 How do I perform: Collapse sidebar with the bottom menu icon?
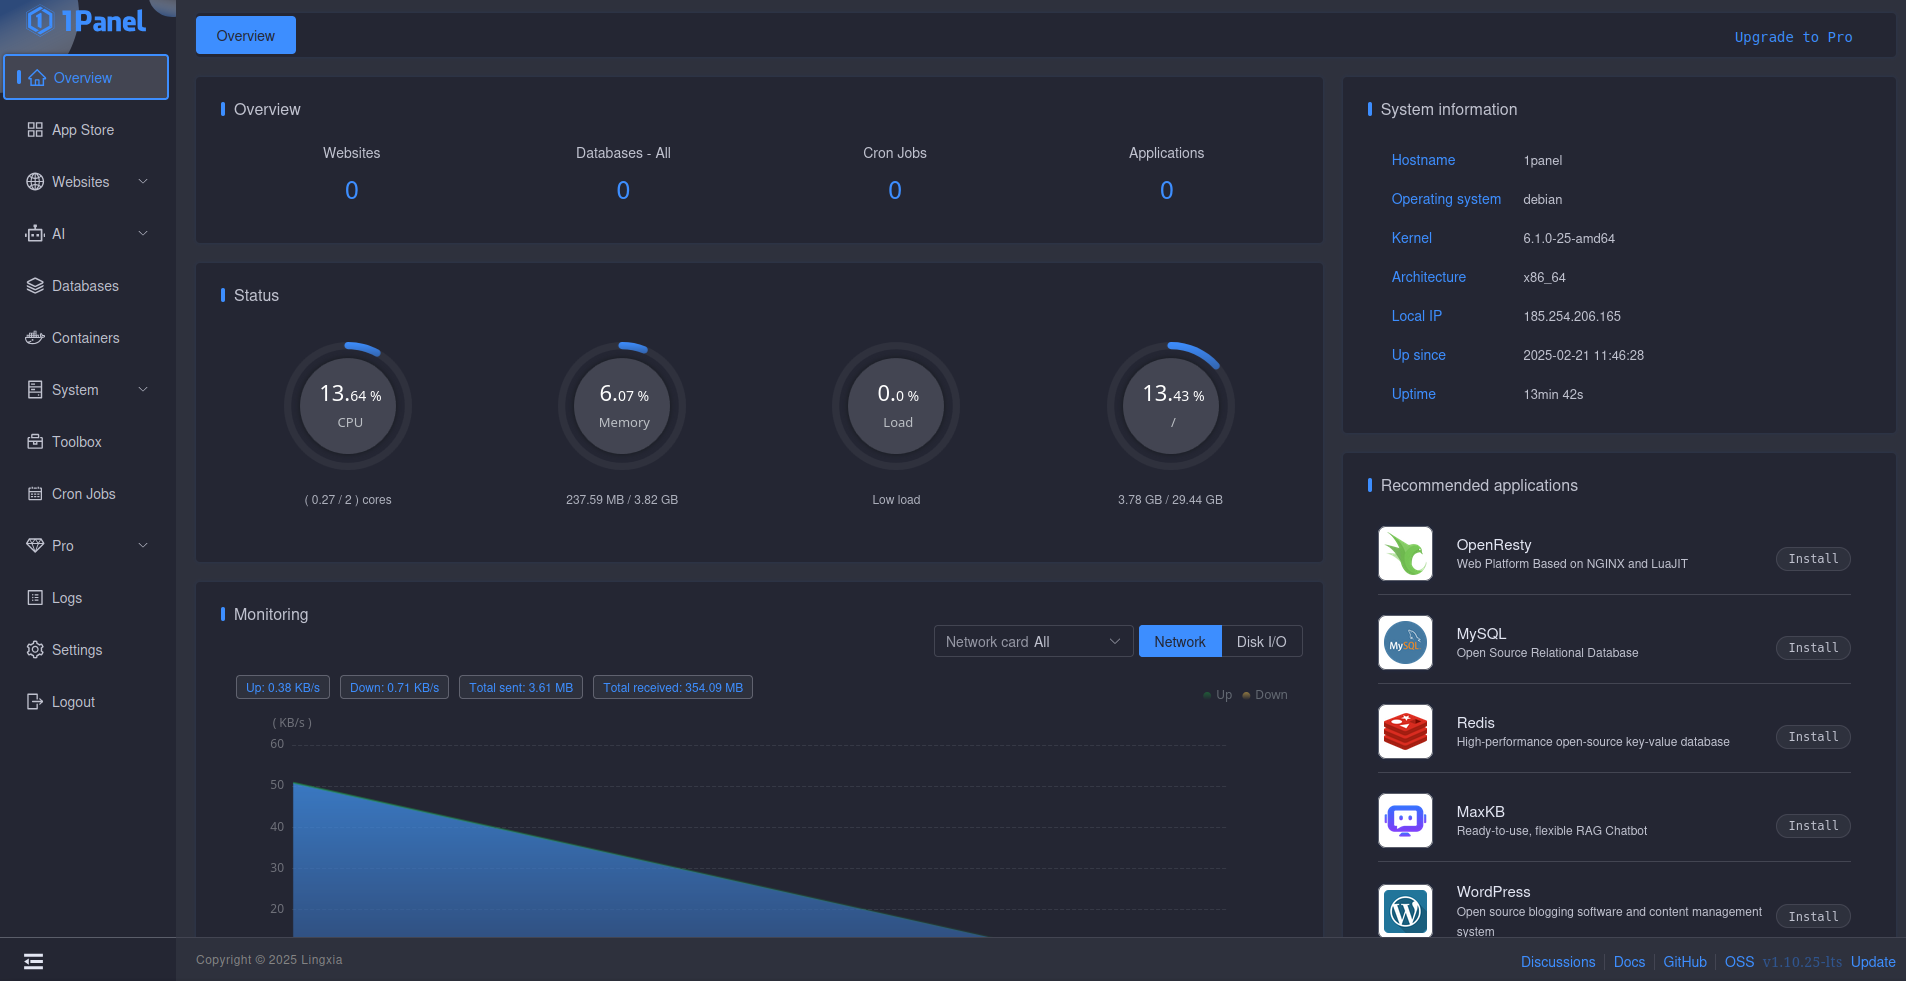tap(33, 961)
